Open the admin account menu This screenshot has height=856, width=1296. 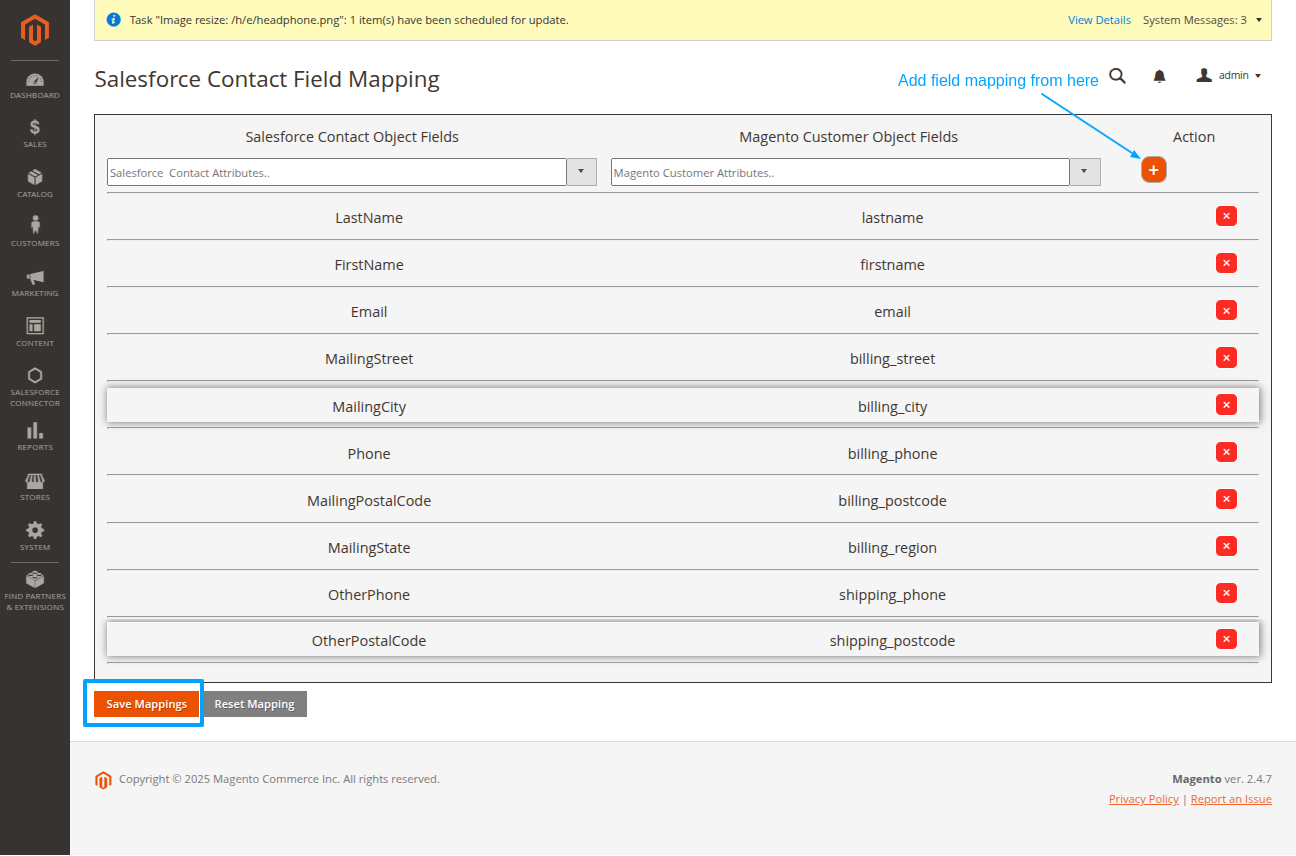[x=1229, y=75]
